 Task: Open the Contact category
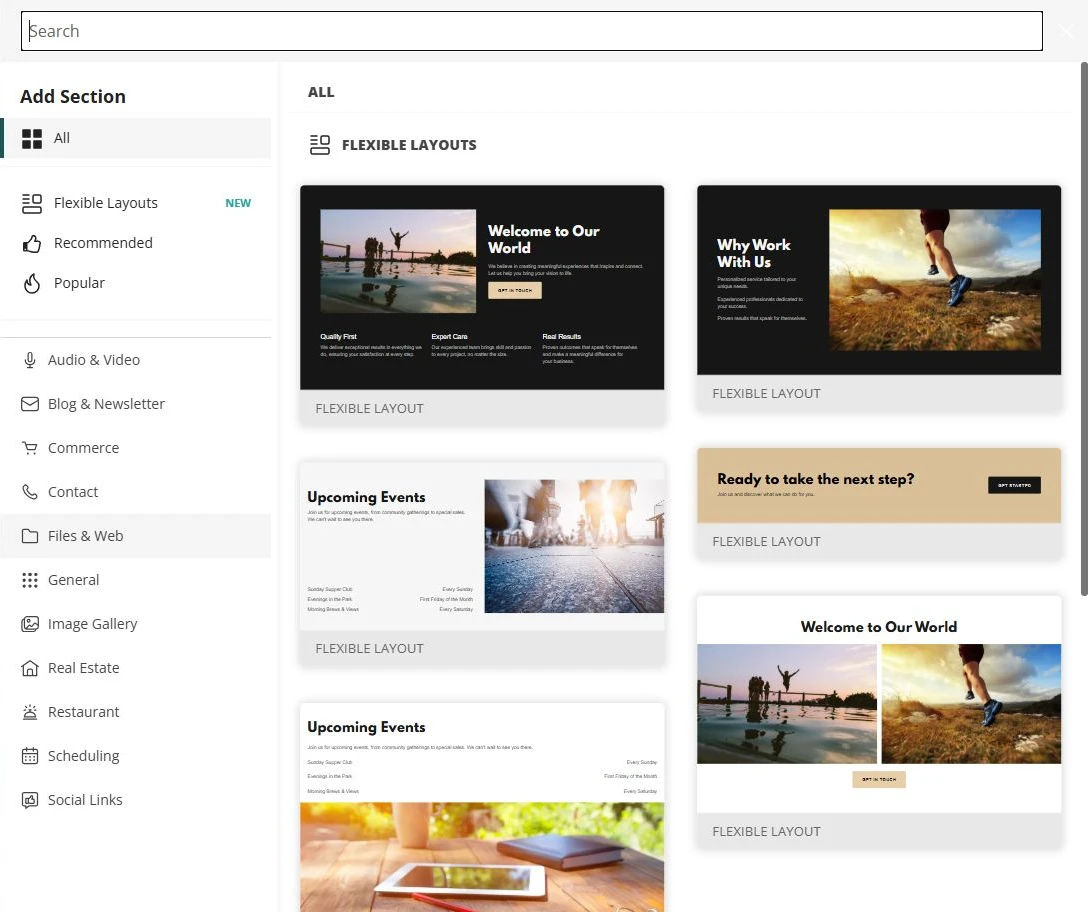coord(136,492)
